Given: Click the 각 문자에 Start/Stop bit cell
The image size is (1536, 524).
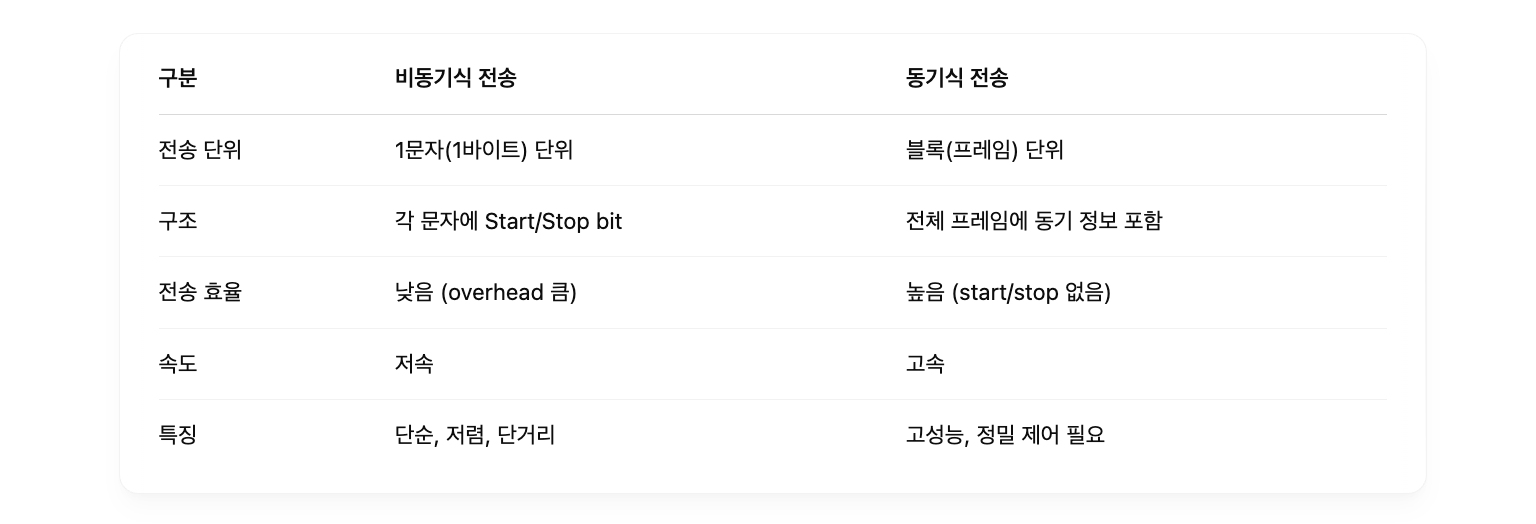Looking at the screenshot, I should tap(508, 221).
